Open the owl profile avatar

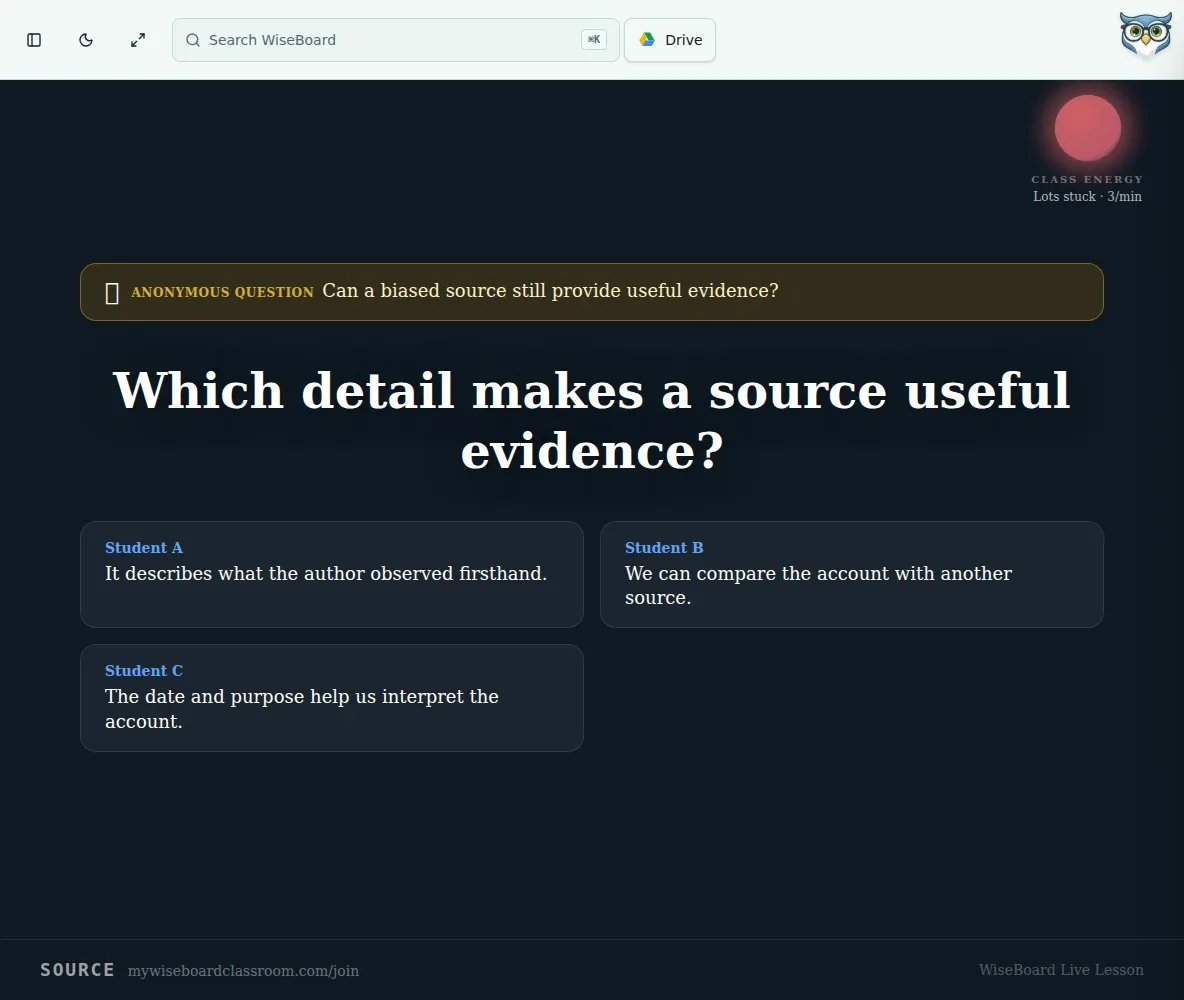1145,35
